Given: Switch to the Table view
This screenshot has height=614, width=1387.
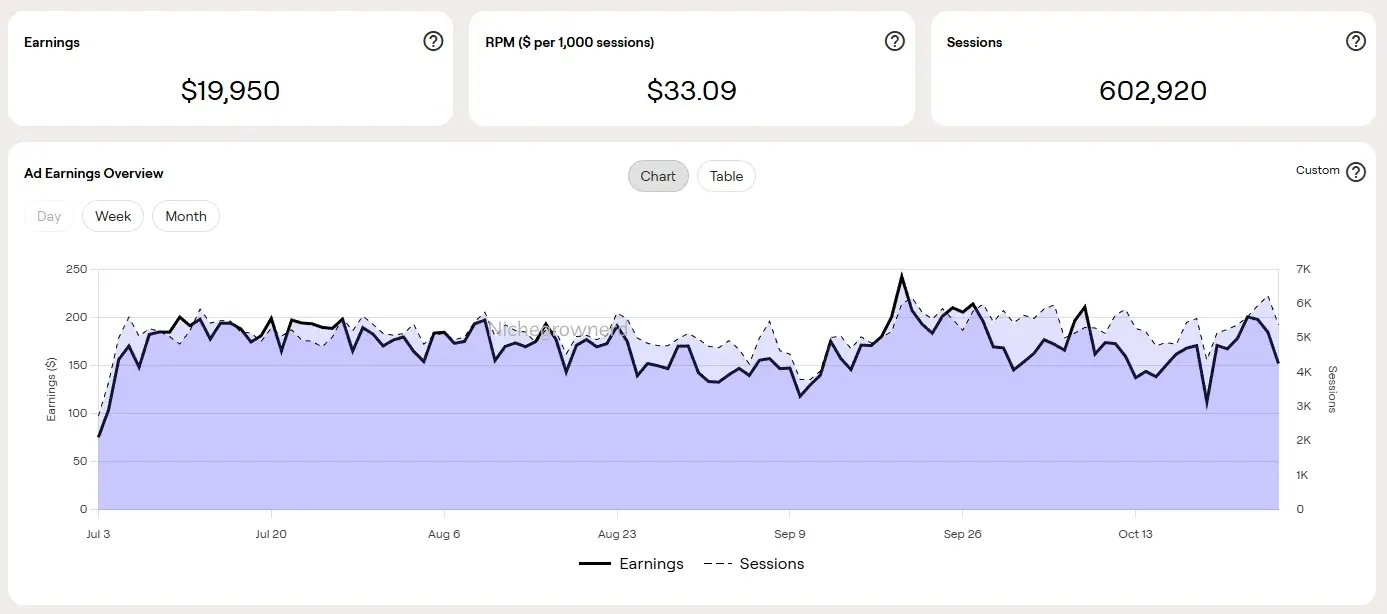Looking at the screenshot, I should (726, 176).
